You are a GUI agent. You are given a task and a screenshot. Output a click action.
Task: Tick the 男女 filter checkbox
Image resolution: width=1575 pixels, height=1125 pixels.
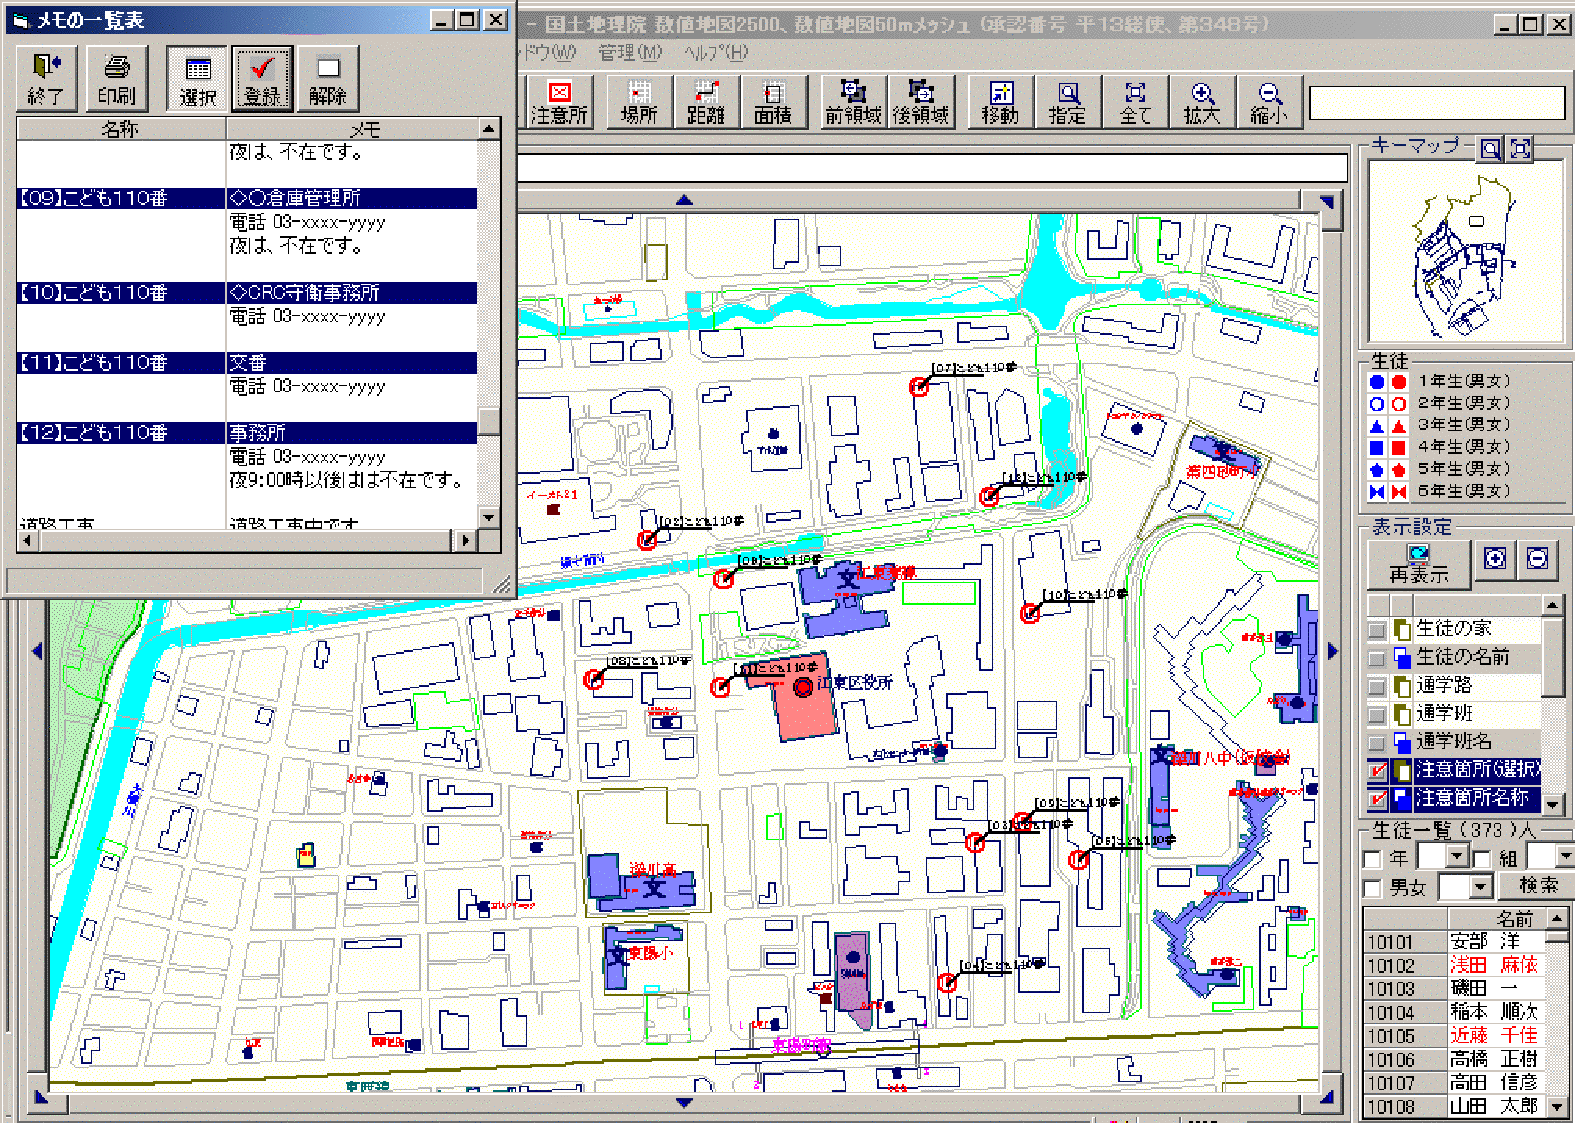(1373, 888)
